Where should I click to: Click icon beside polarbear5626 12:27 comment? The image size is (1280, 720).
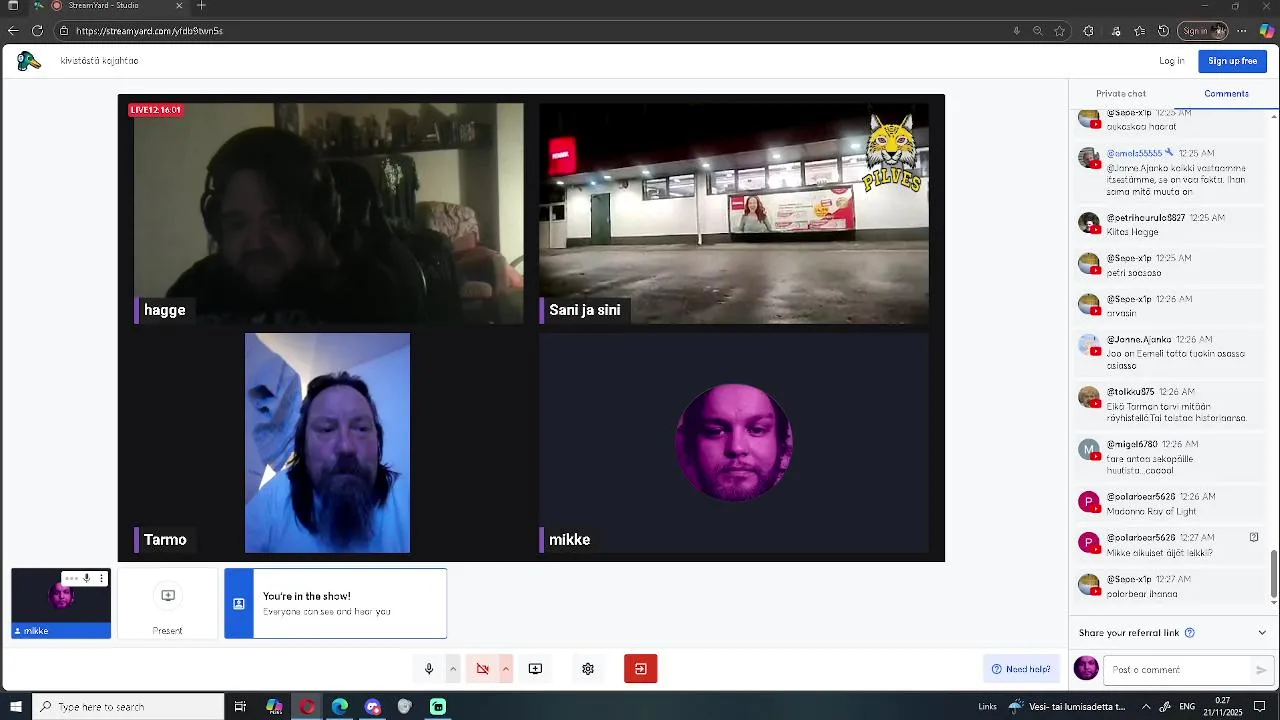(x=1254, y=537)
